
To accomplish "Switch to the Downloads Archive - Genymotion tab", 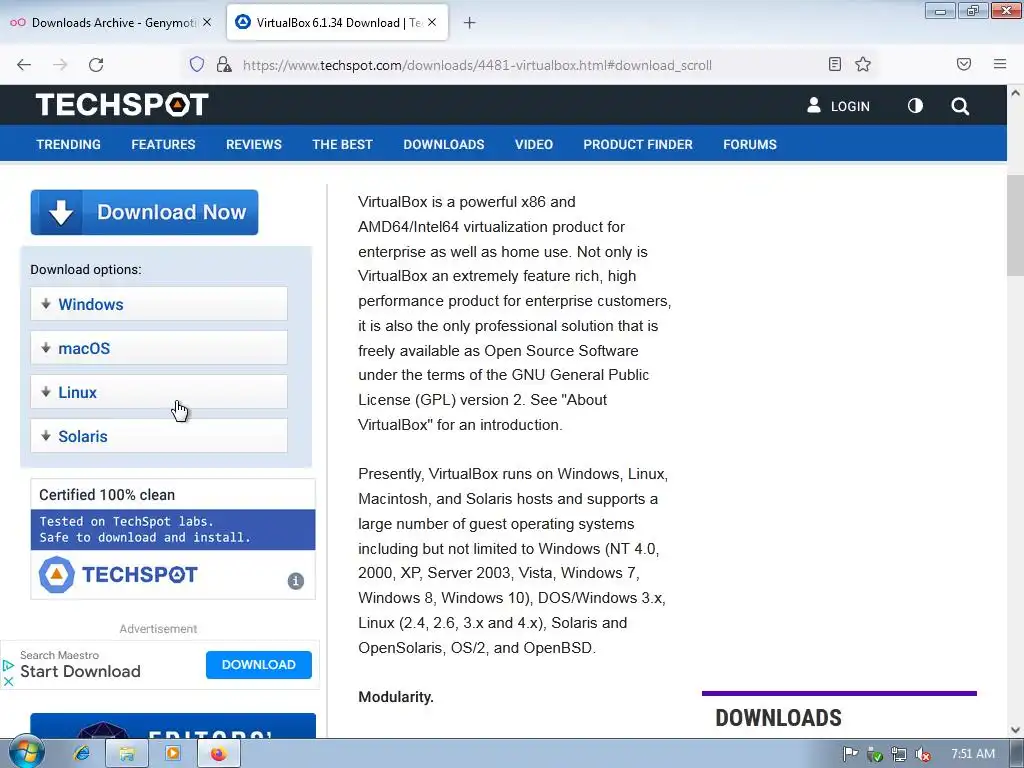I will (111, 22).
